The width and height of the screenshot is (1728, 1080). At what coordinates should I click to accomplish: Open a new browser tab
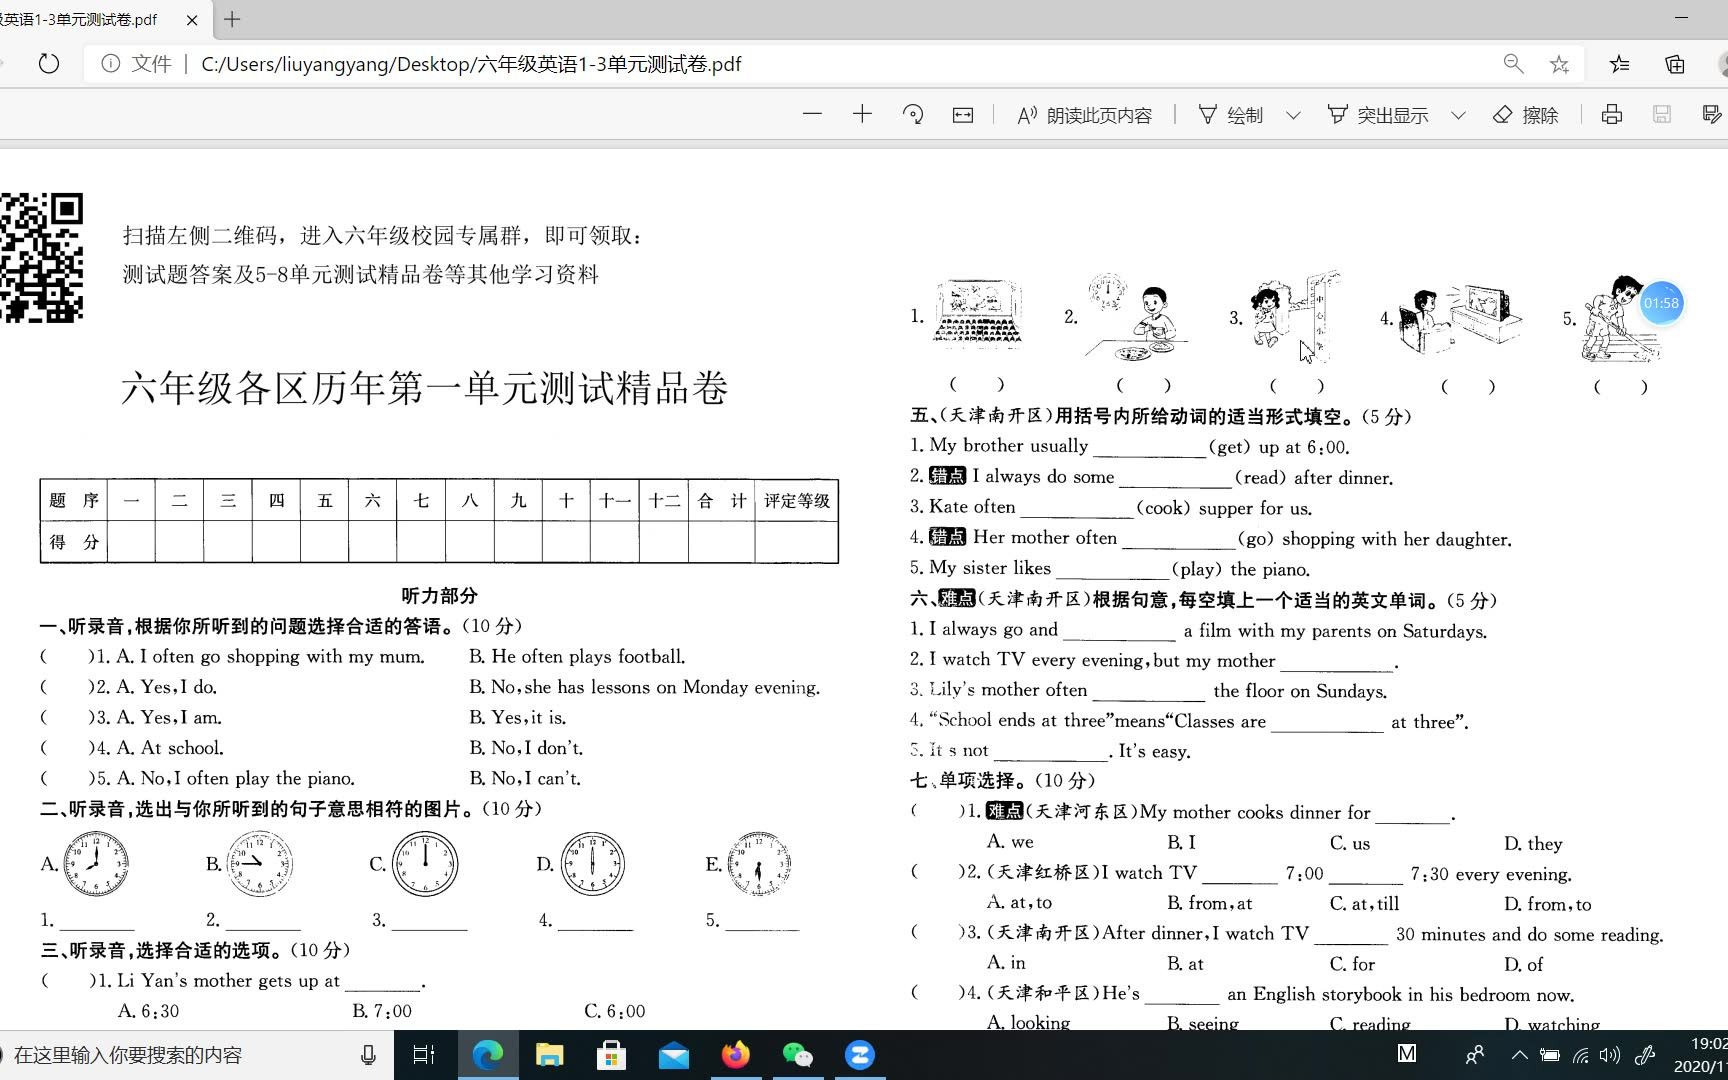pos(232,19)
